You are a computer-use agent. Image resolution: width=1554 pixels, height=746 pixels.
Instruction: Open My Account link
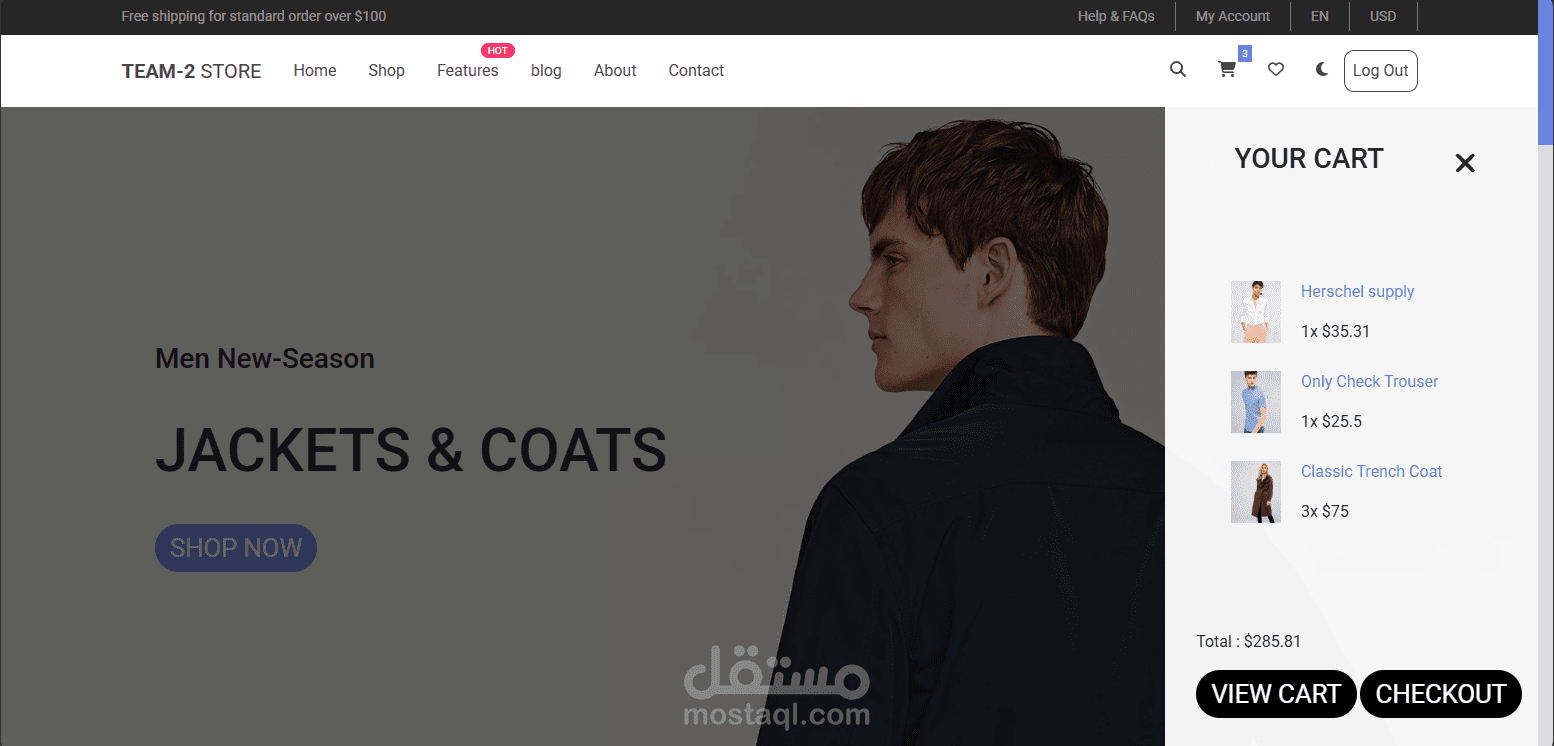(x=1233, y=16)
